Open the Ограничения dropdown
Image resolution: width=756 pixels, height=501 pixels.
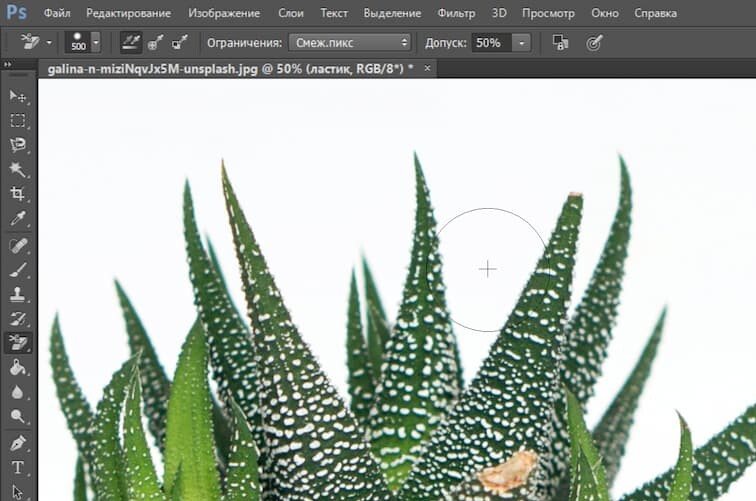(350, 43)
